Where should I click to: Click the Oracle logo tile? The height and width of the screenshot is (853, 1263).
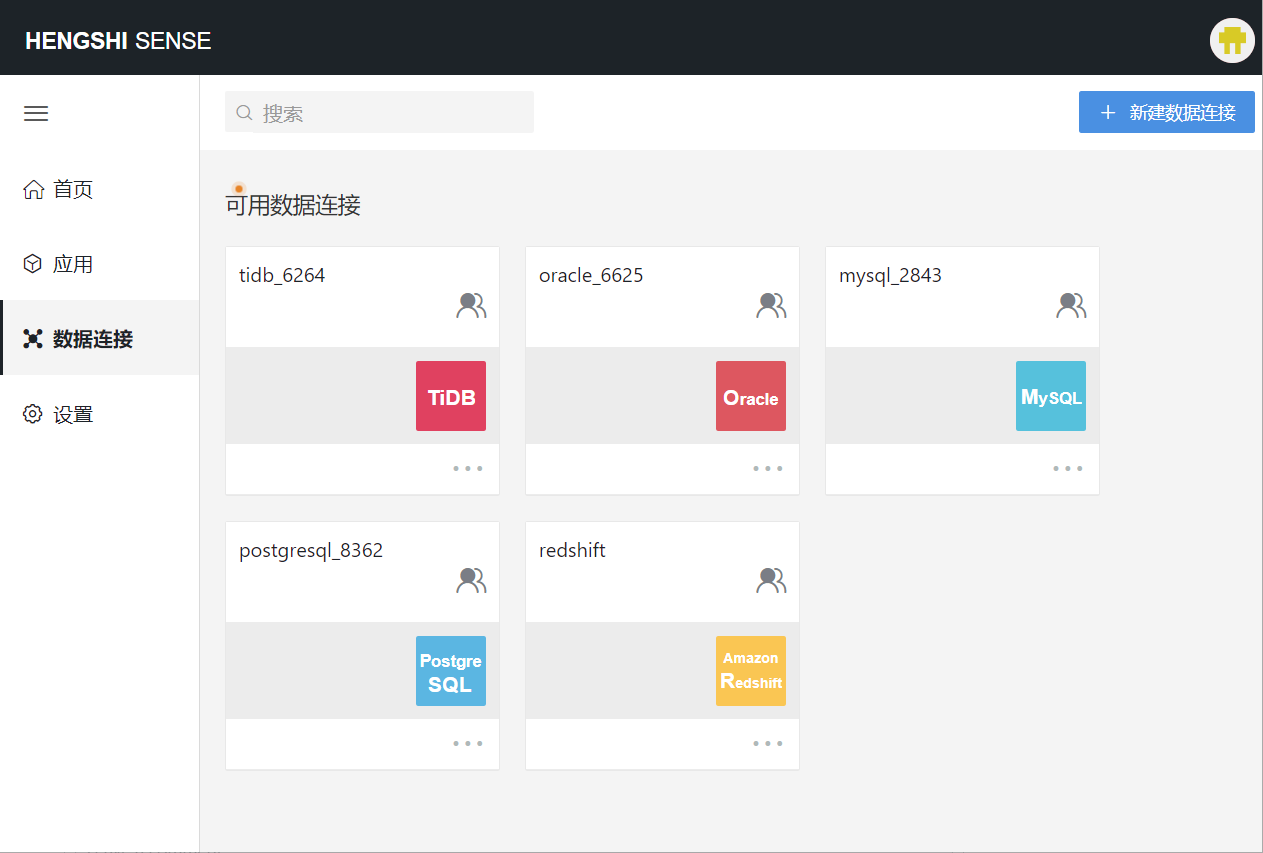751,396
